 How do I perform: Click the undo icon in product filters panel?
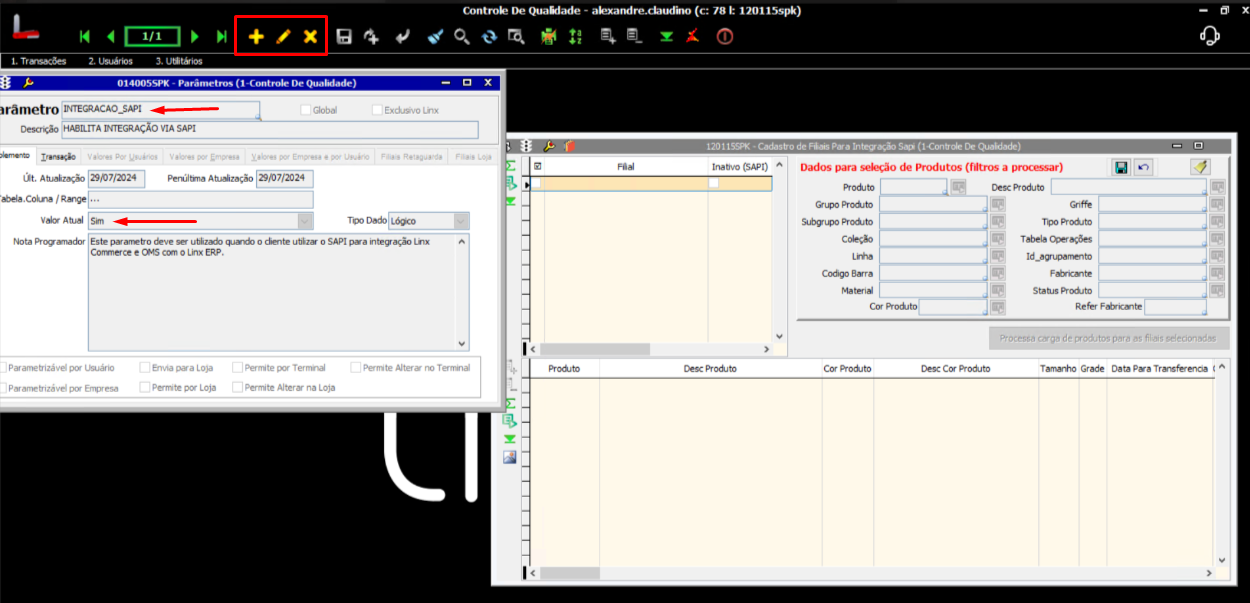click(1143, 167)
